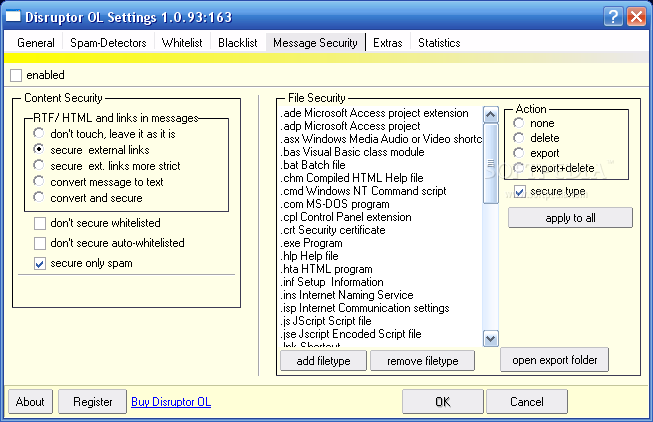This screenshot has height=422, width=653.
Task: Tick the enabled checkbox
Action: (16, 75)
